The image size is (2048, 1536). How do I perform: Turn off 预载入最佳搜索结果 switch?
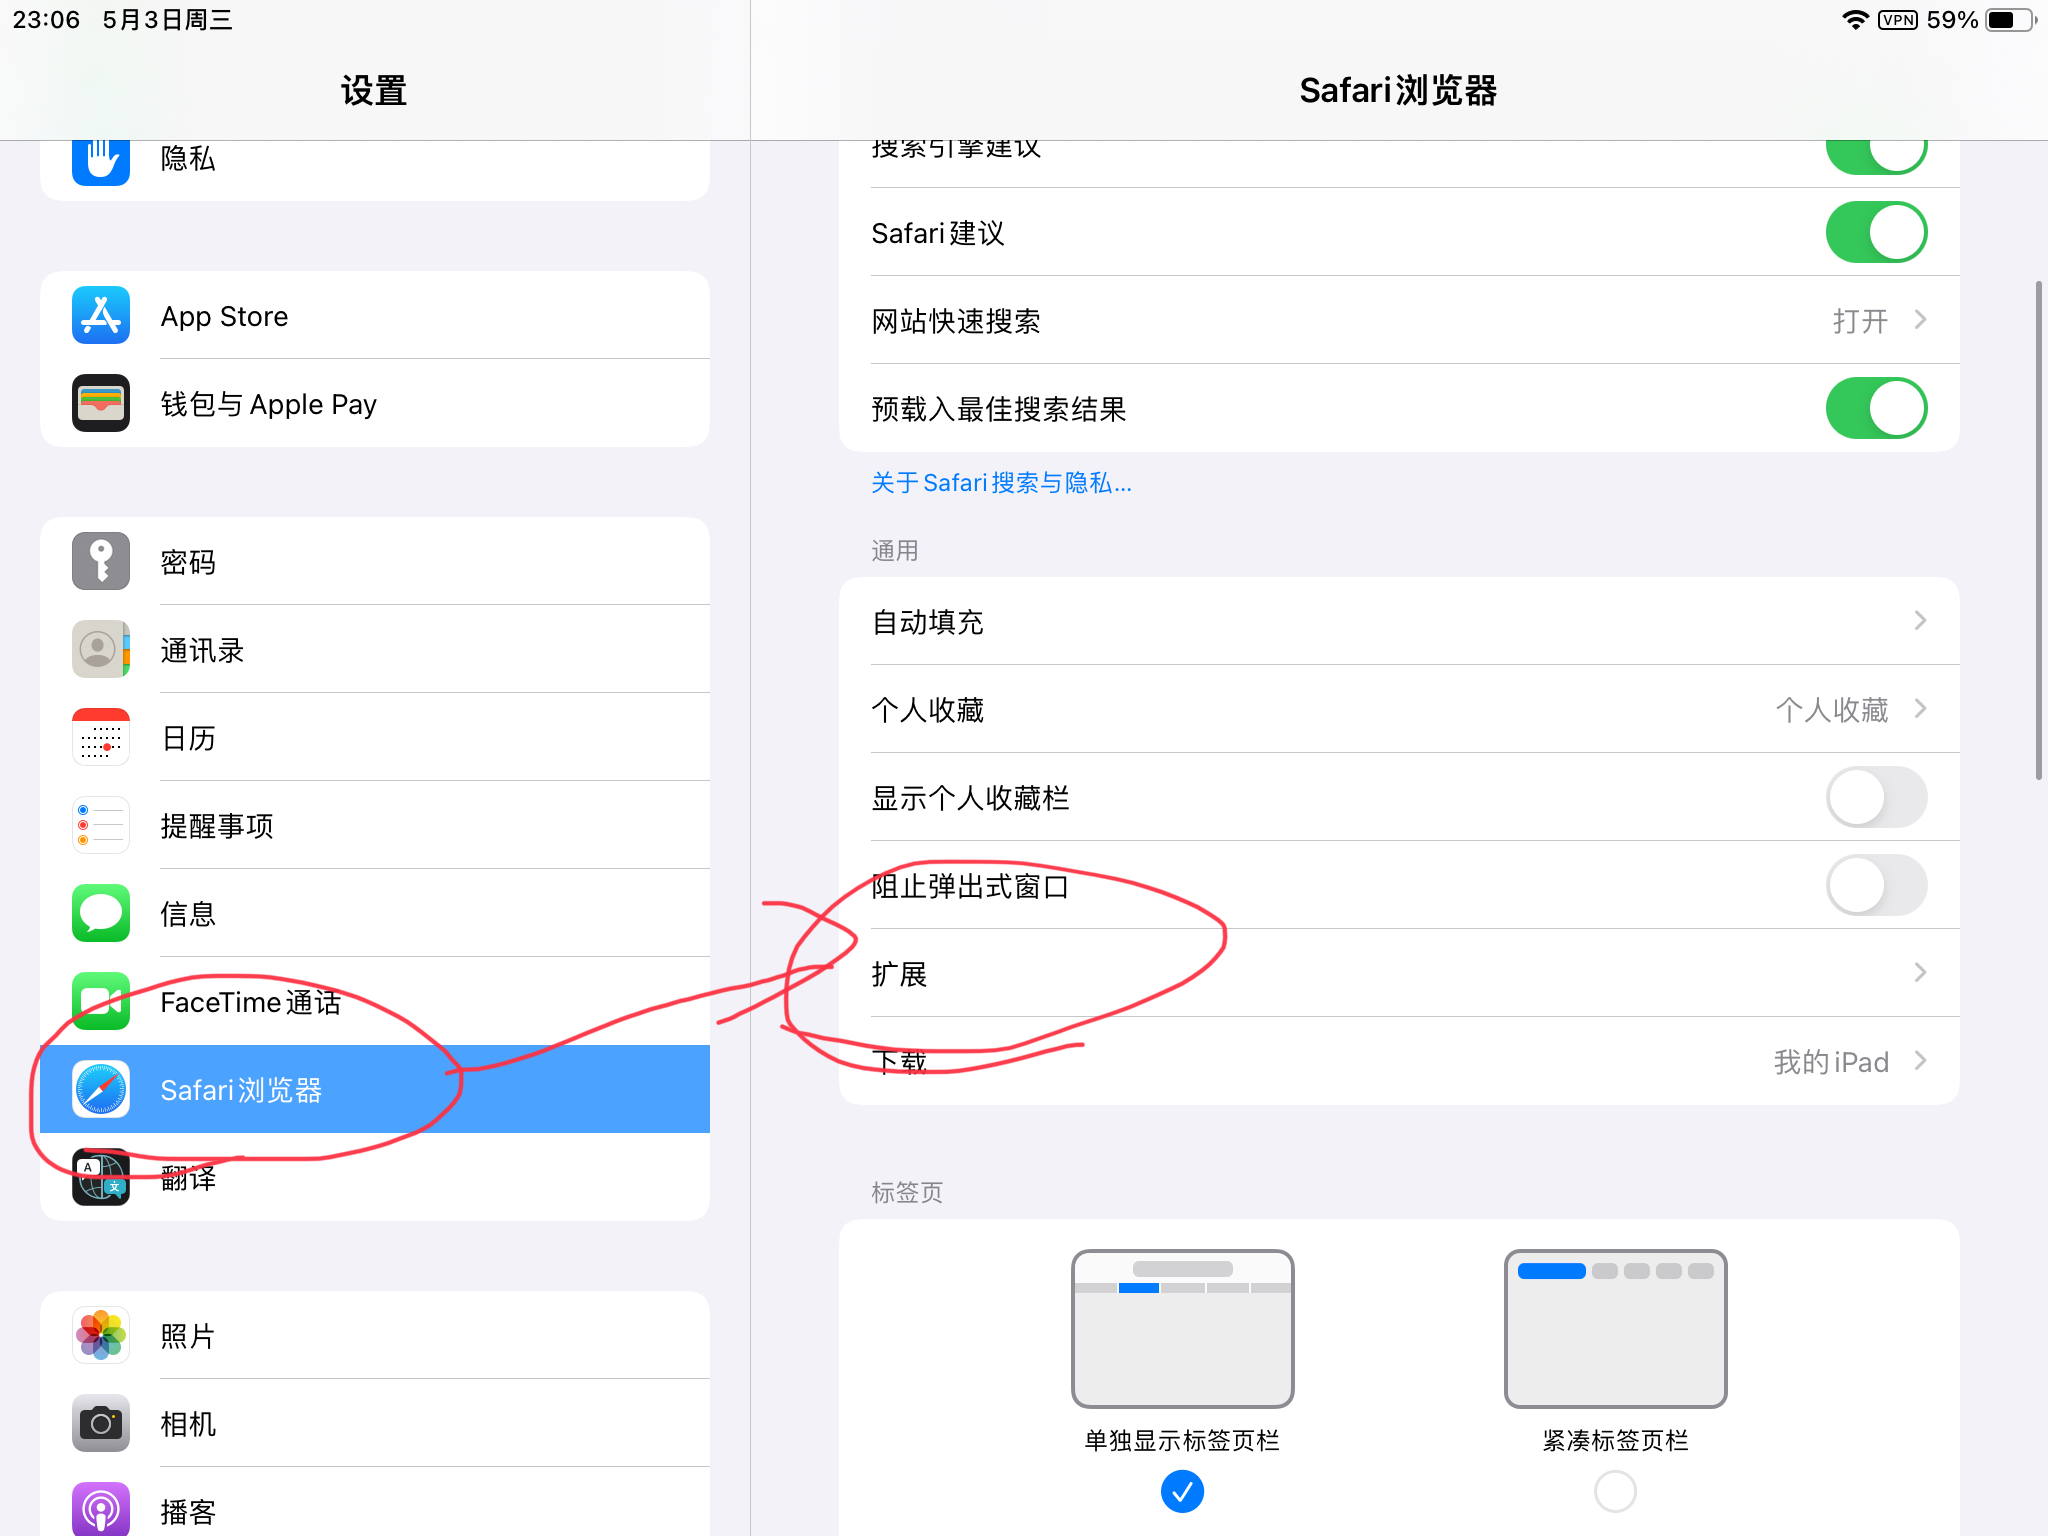click(x=1876, y=409)
